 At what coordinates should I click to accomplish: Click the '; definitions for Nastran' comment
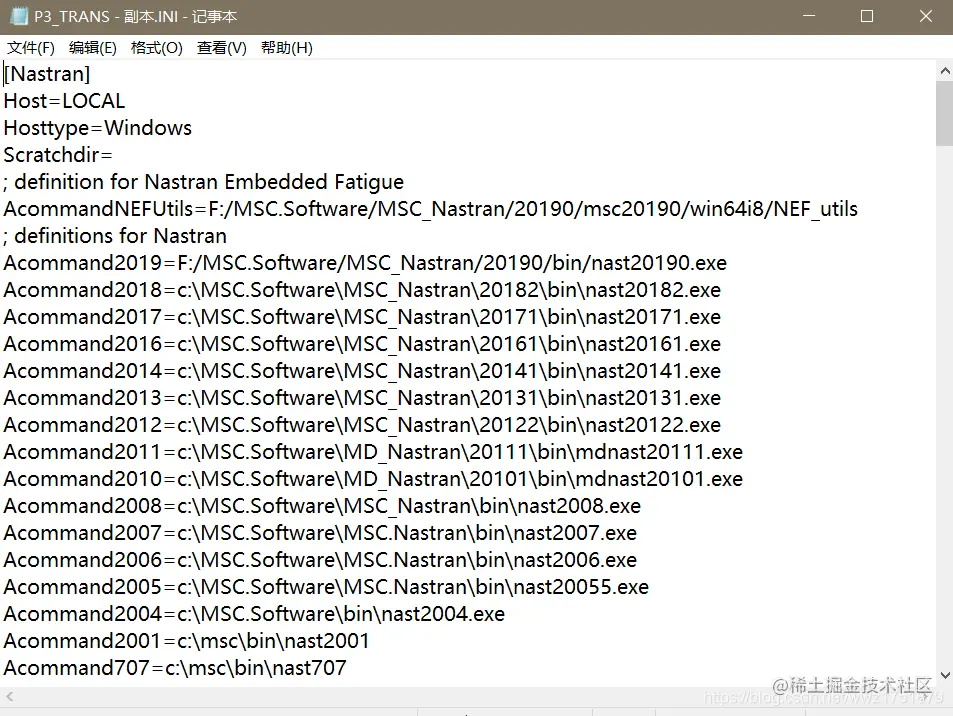(x=115, y=236)
